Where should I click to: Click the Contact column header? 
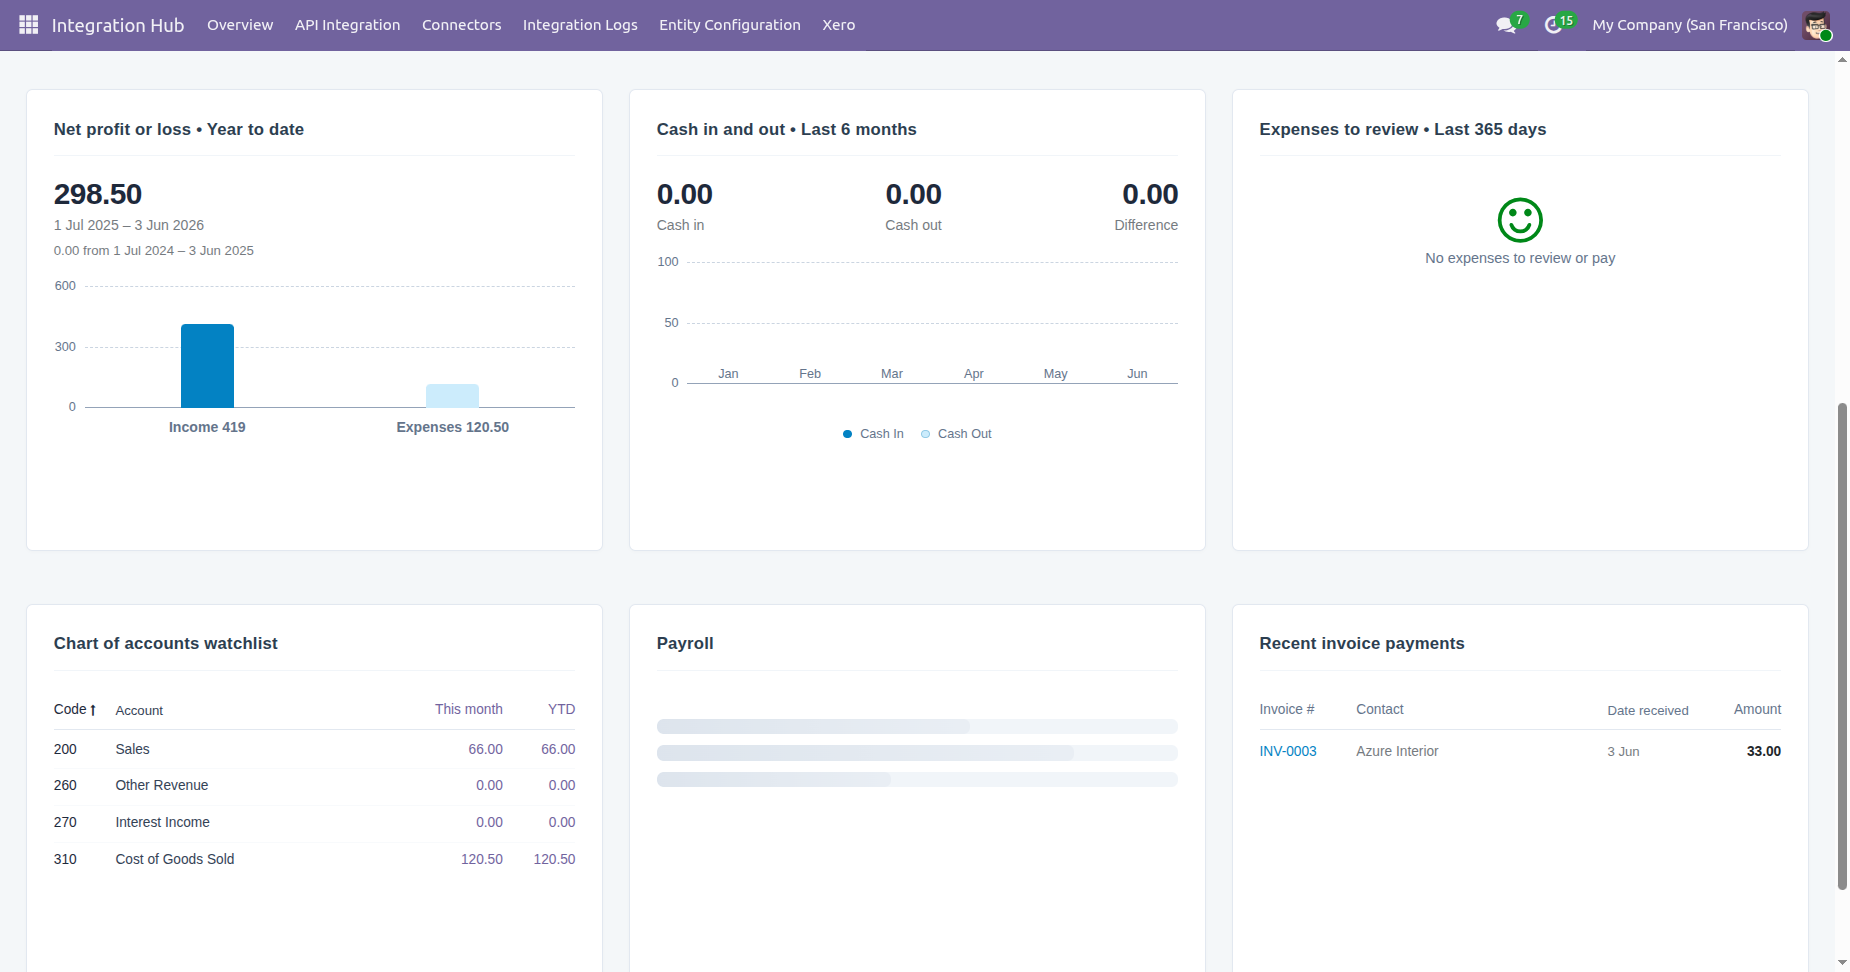(1379, 709)
